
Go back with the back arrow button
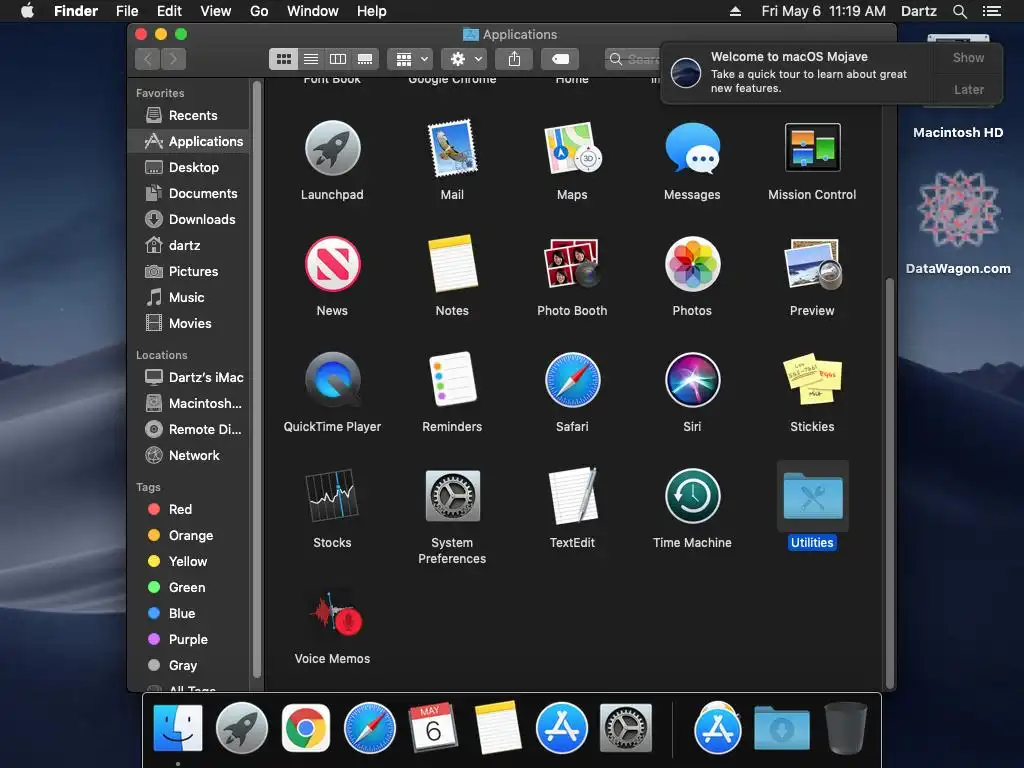click(x=148, y=59)
